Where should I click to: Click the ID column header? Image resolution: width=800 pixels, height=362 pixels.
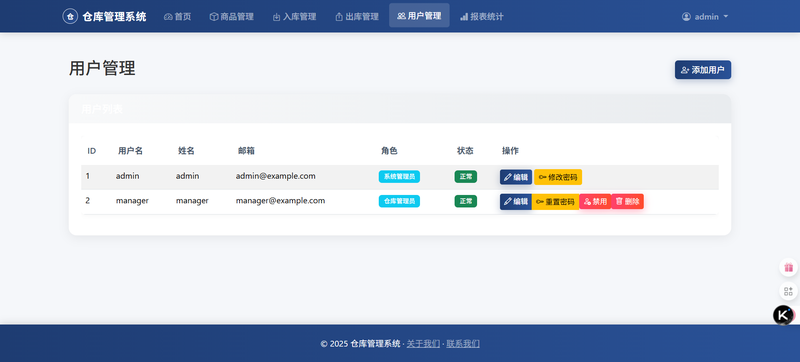92,151
